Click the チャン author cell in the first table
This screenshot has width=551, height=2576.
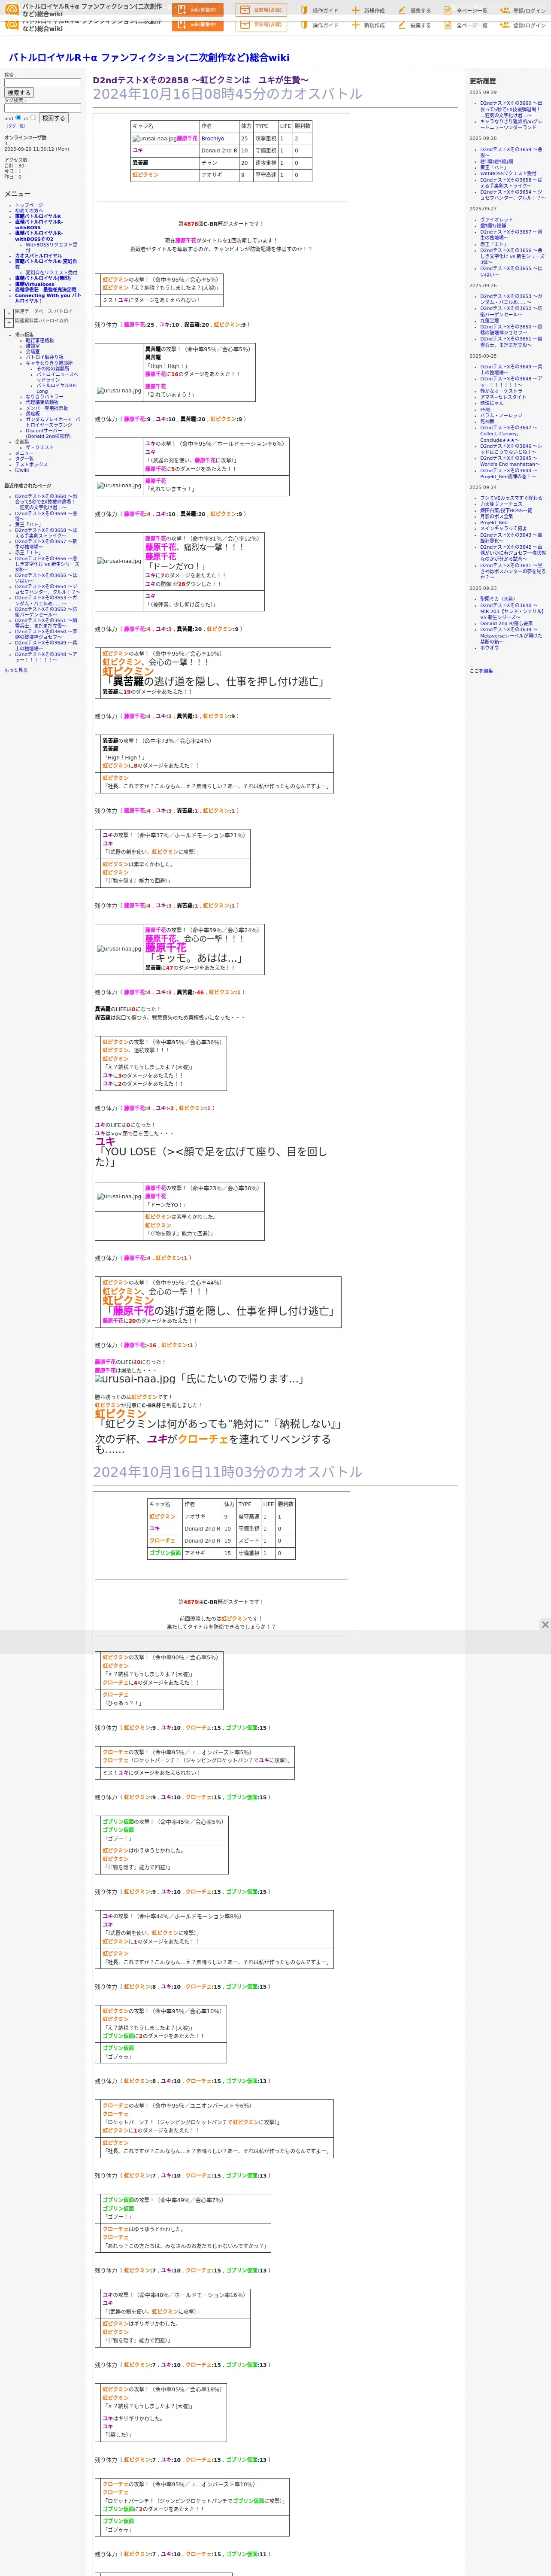point(218,163)
